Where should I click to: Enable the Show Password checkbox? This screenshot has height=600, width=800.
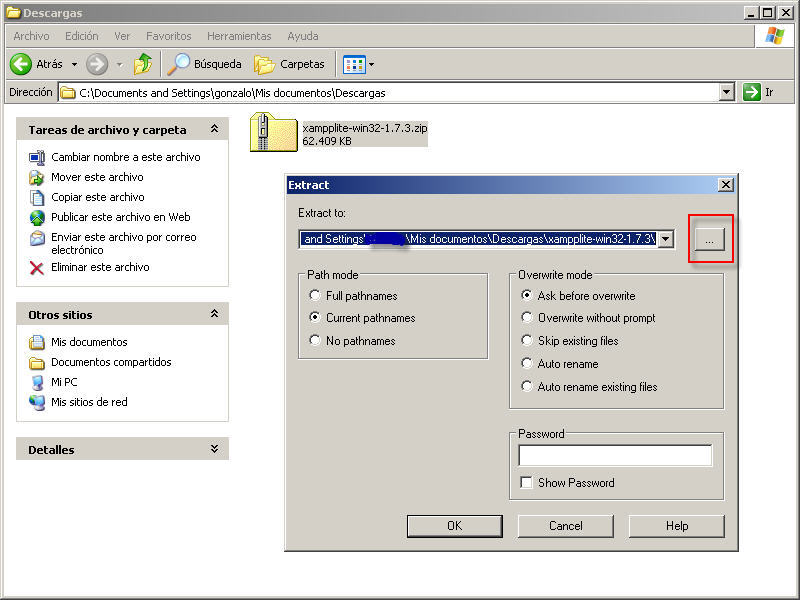[526, 483]
